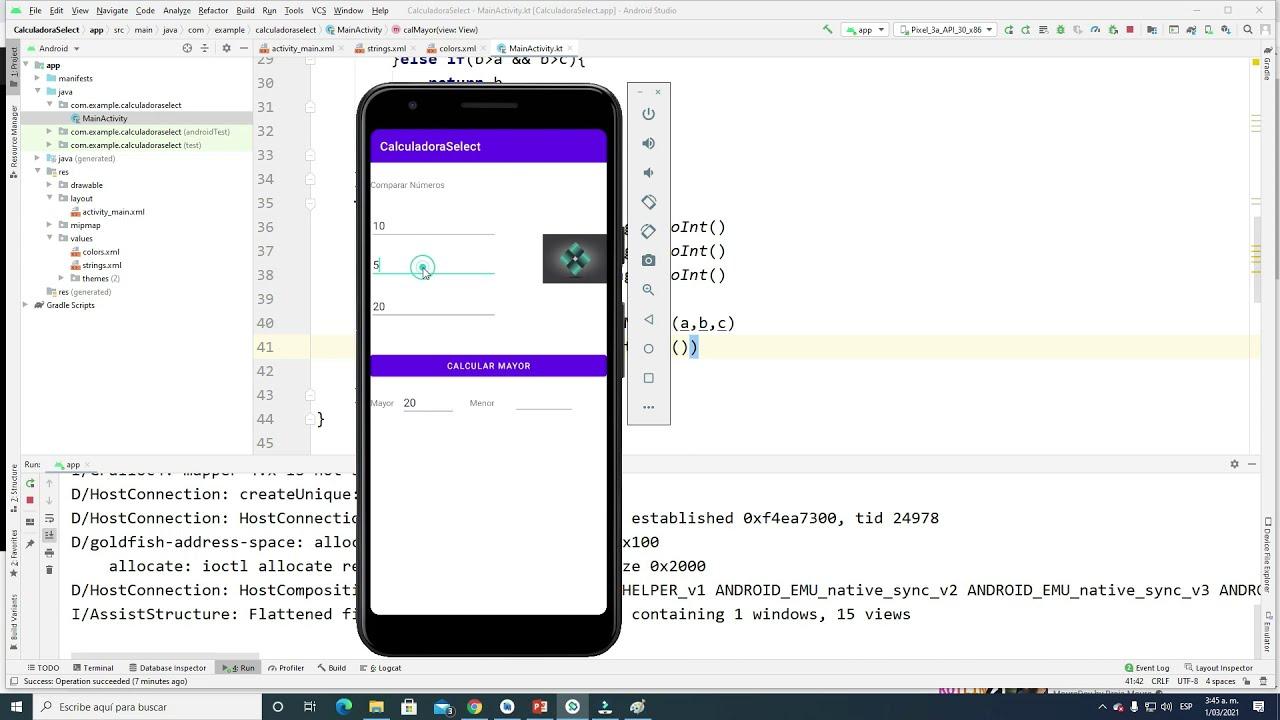Click the Debug app bug icon
Image resolution: width=1280 pixels, height=720 pixels.
tap(1060, 30)
